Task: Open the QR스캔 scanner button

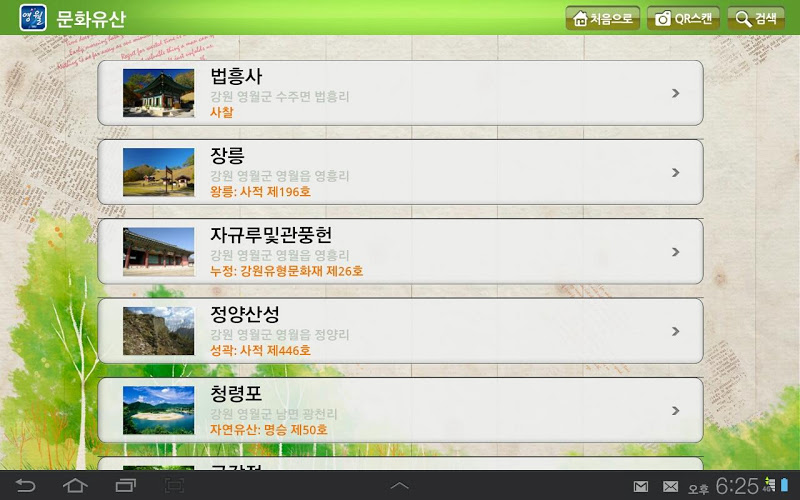Action: click(684, 18)
